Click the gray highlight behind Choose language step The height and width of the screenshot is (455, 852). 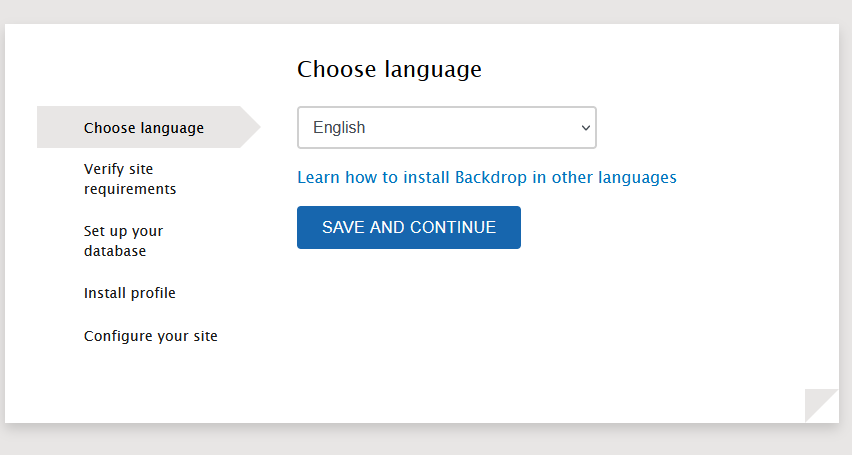click(x=60, y=127)
